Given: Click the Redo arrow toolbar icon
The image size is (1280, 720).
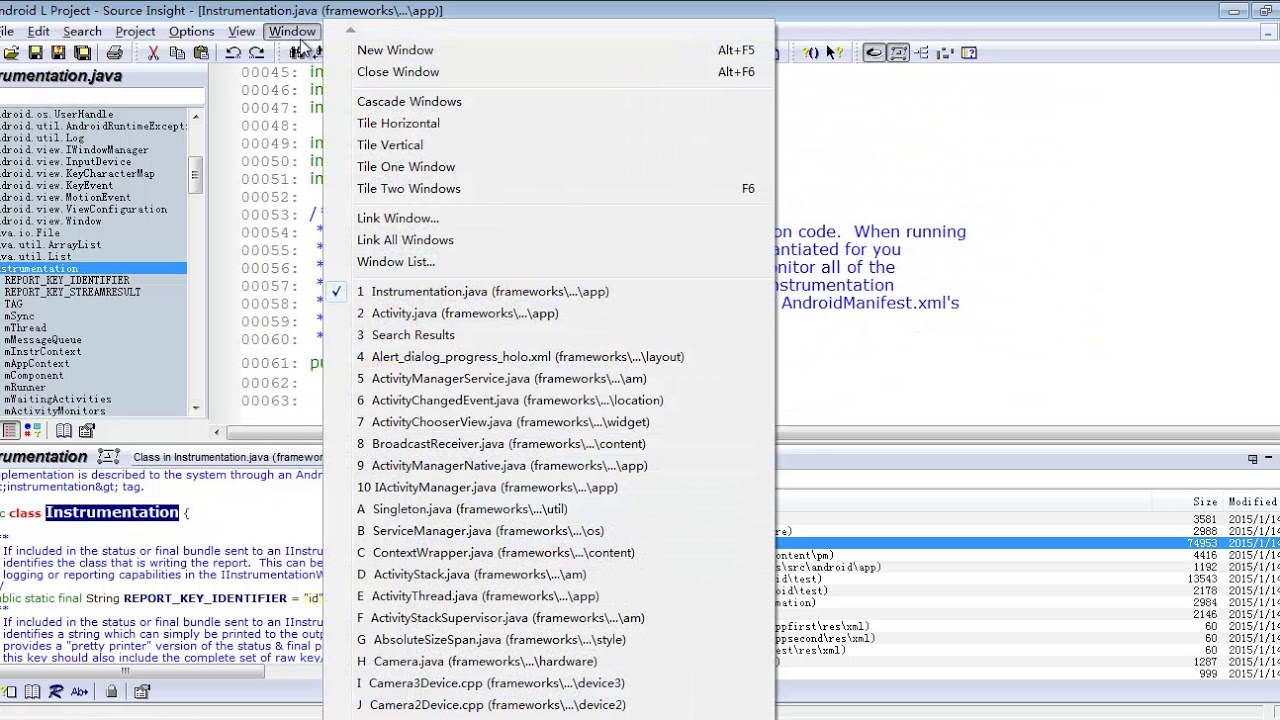Looking at the screenshot, I should [x=256, y=53].
